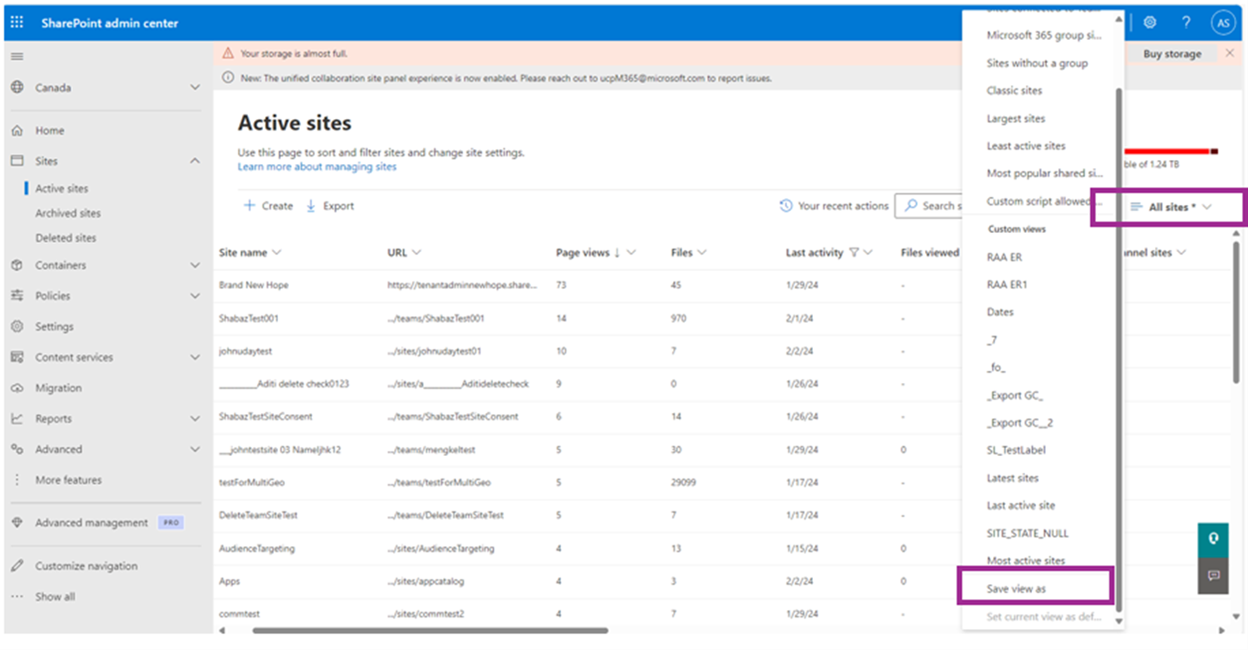This screenshot has height=650, width=1248.
Task: Open the accessibility tool in the corner
Action: point(1213,539)
